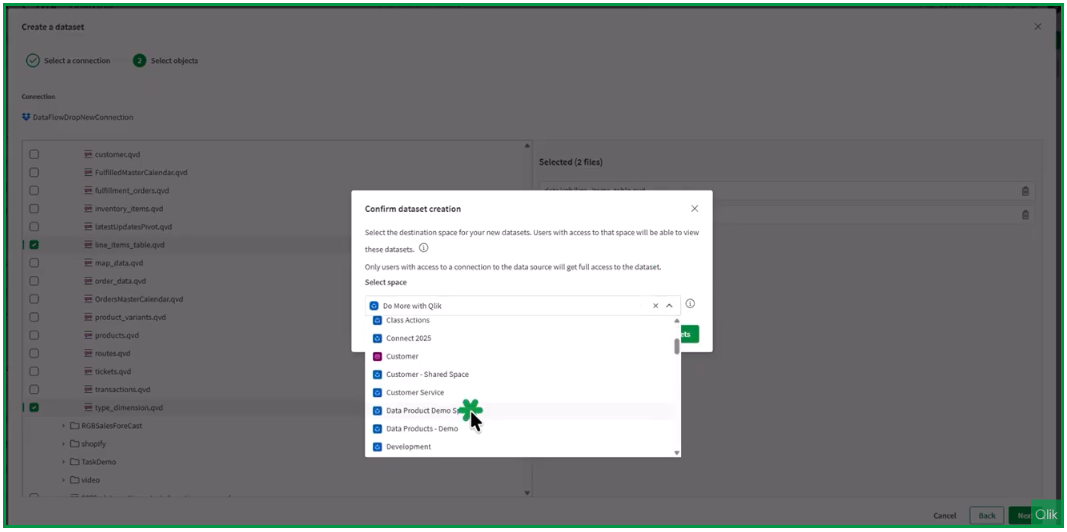Choose the Customer Service space option
The image size is (1067, 532).
pos(414,393)
